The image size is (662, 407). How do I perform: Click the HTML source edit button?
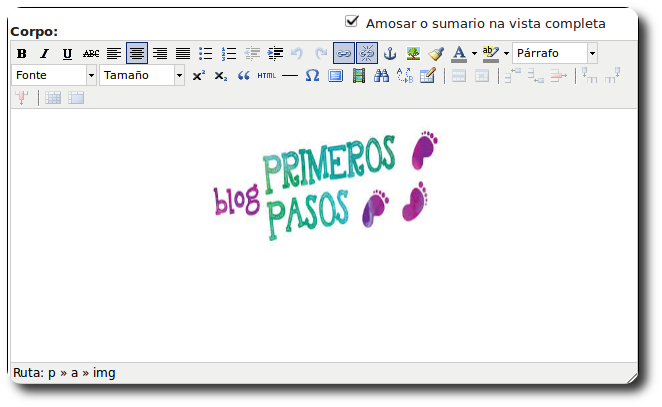(266, 76)
